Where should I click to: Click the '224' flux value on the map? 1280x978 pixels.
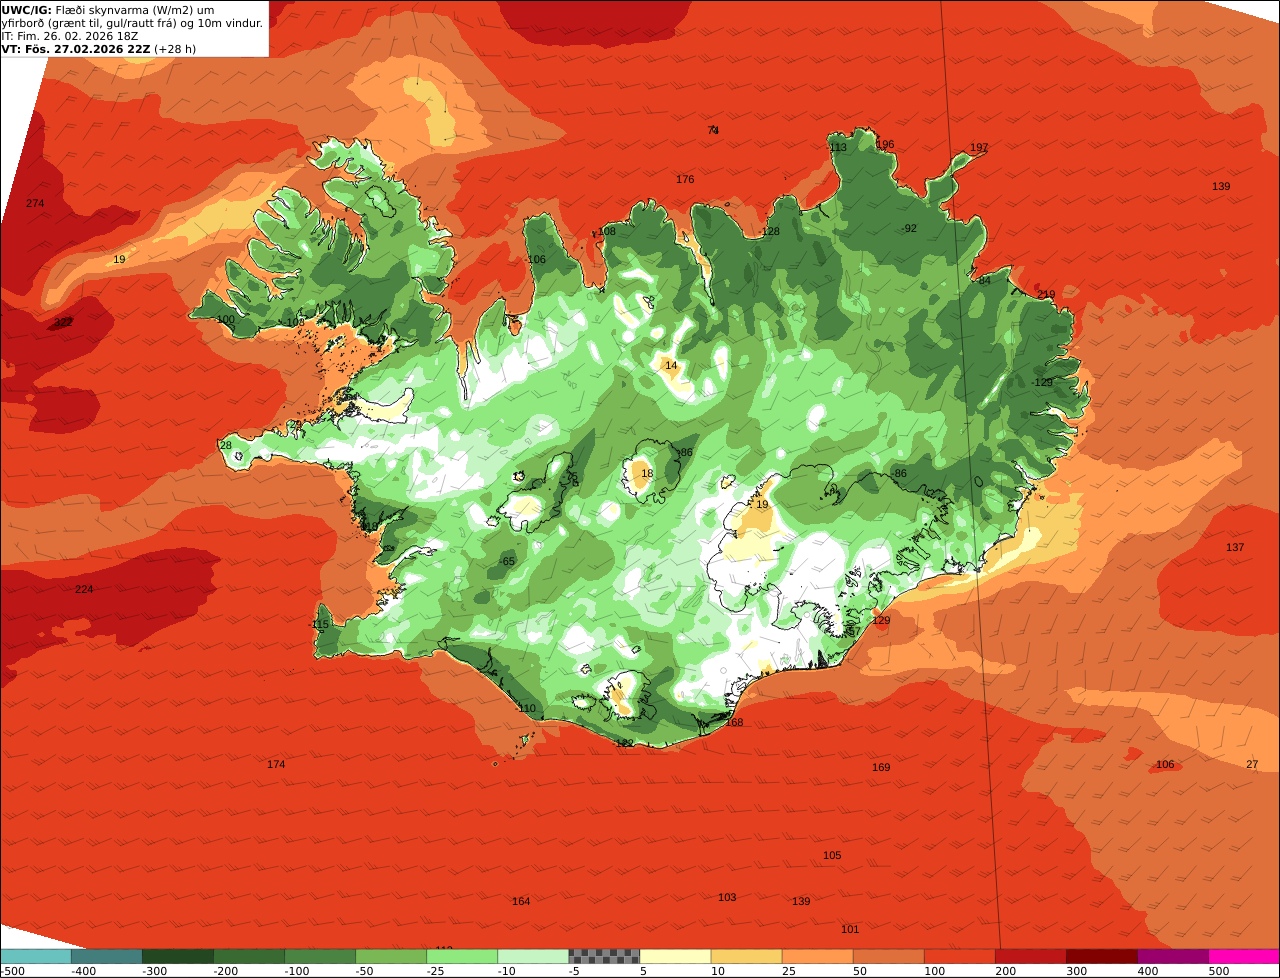coord(84,589)
